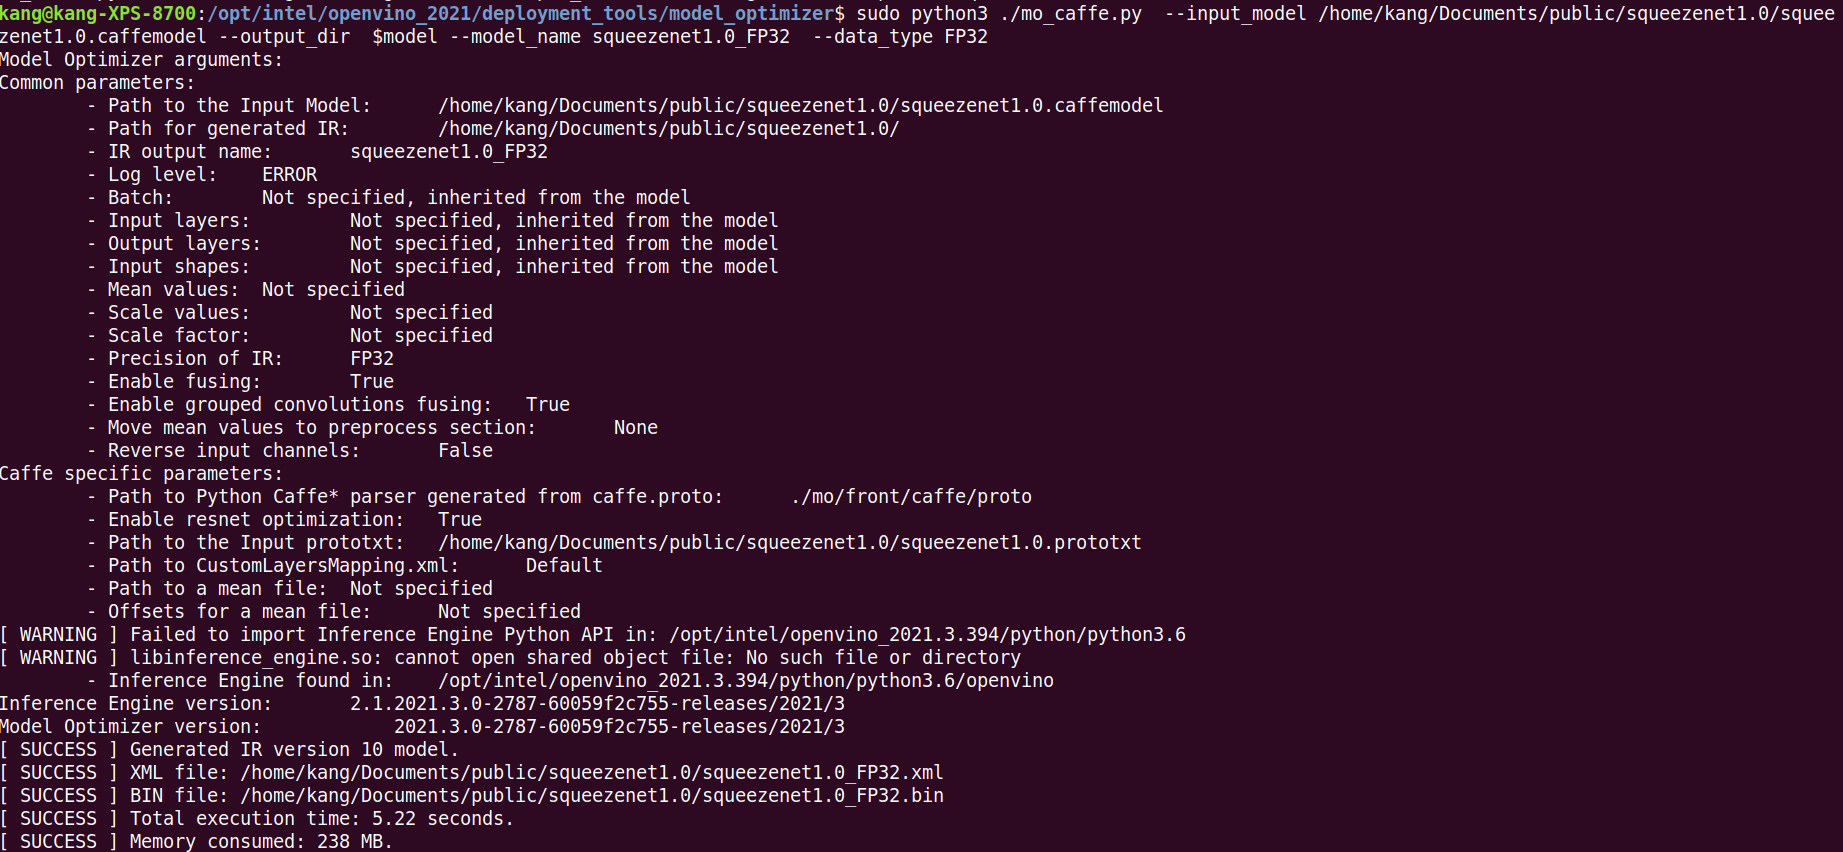Click the caffe proto parser path

(911, 496)
